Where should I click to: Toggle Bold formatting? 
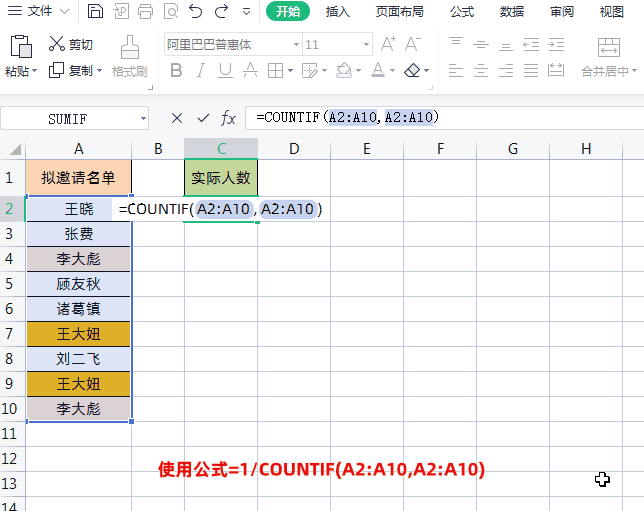[x=176, y=70]
